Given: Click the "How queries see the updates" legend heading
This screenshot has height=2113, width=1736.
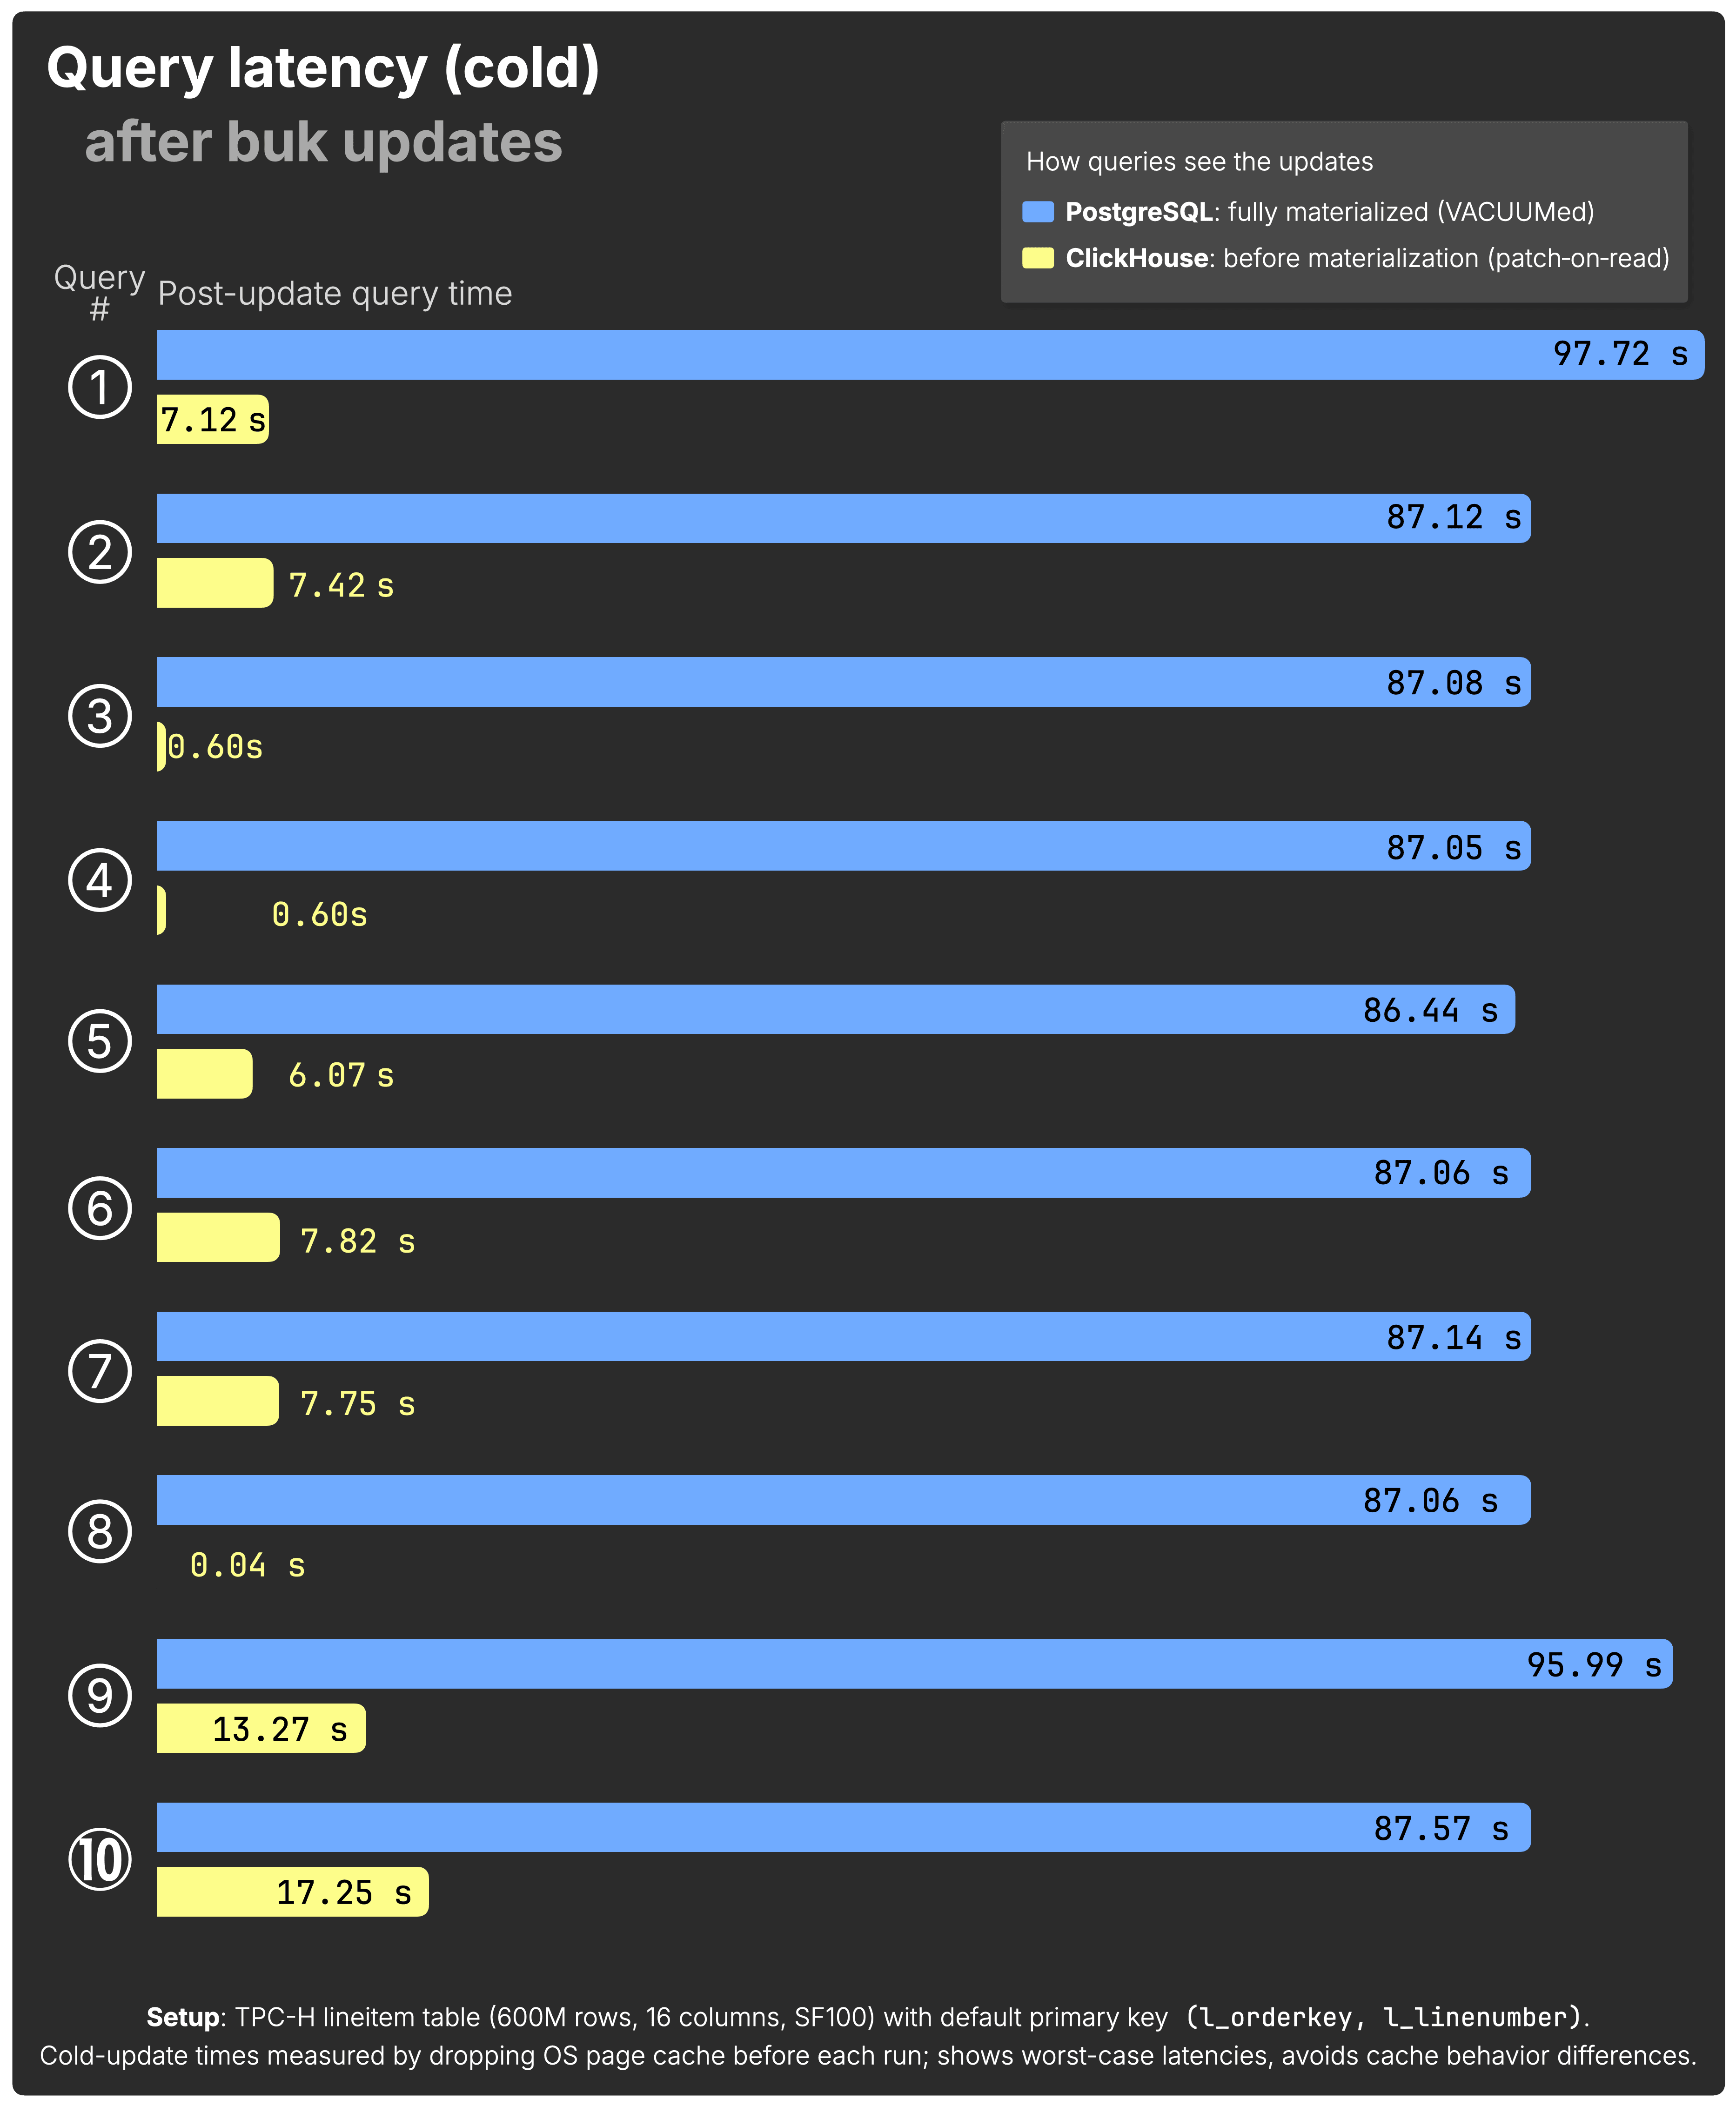Looking at the screenshot, I should tap(1199, 162).
